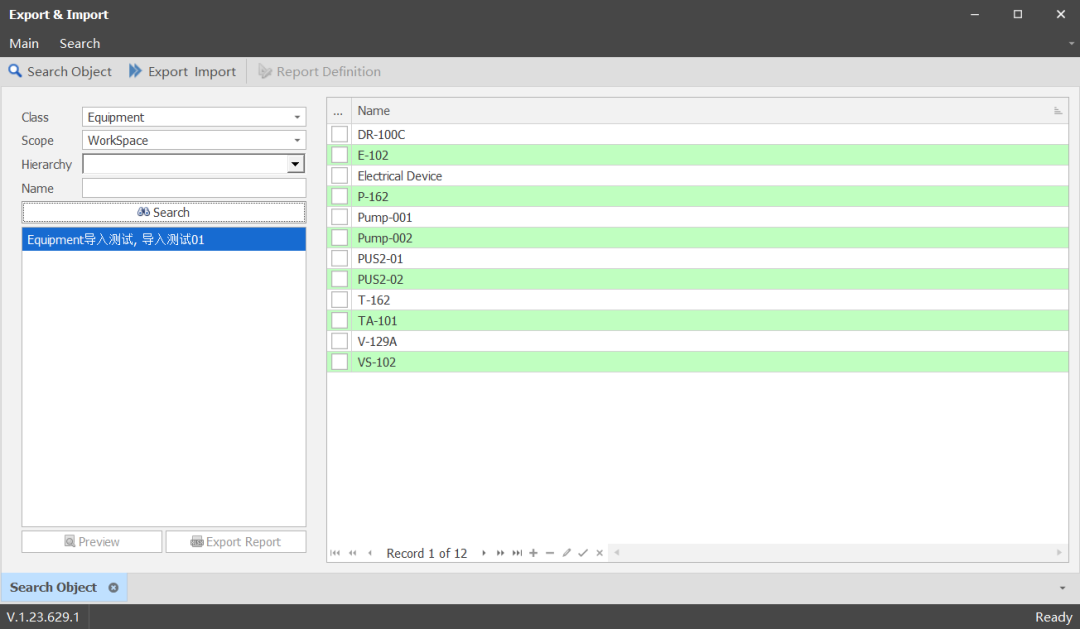1080x629 pixels.
Task: Click the Search button with binoculars
Action: click(x=164, y=212)
